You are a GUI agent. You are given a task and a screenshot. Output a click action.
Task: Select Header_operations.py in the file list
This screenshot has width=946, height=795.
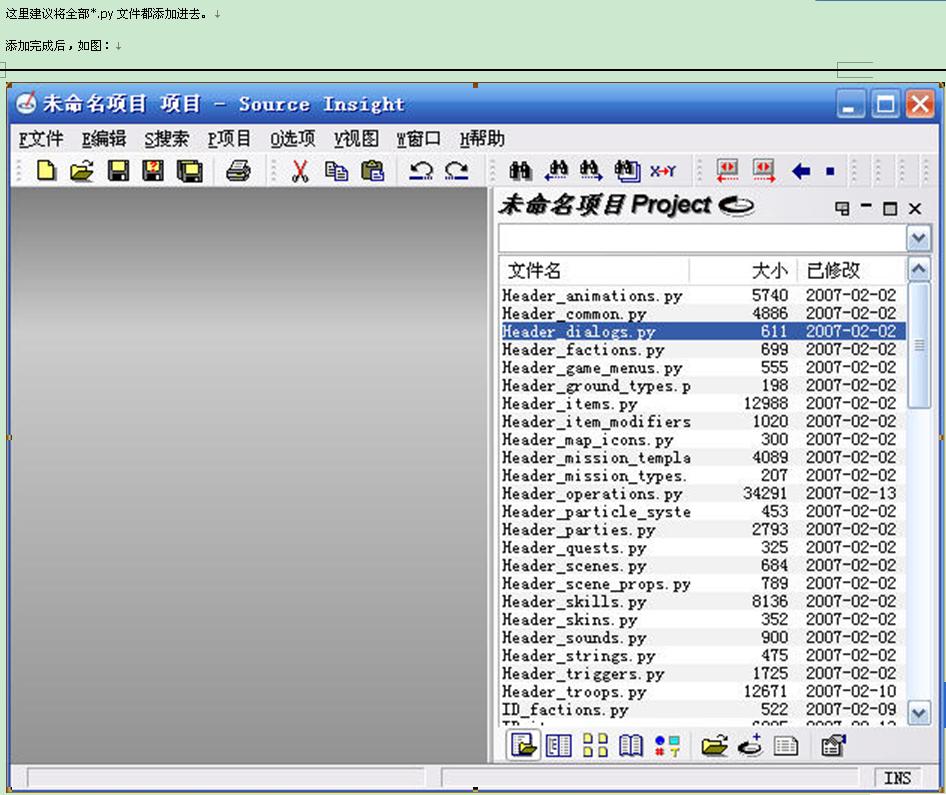[x=592, y=494]
